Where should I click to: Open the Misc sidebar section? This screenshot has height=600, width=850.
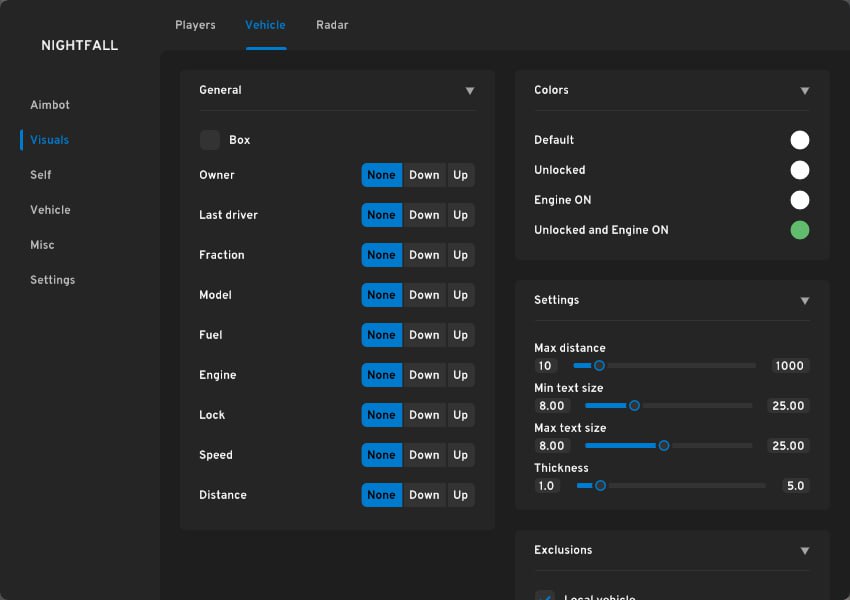[42, 245]
